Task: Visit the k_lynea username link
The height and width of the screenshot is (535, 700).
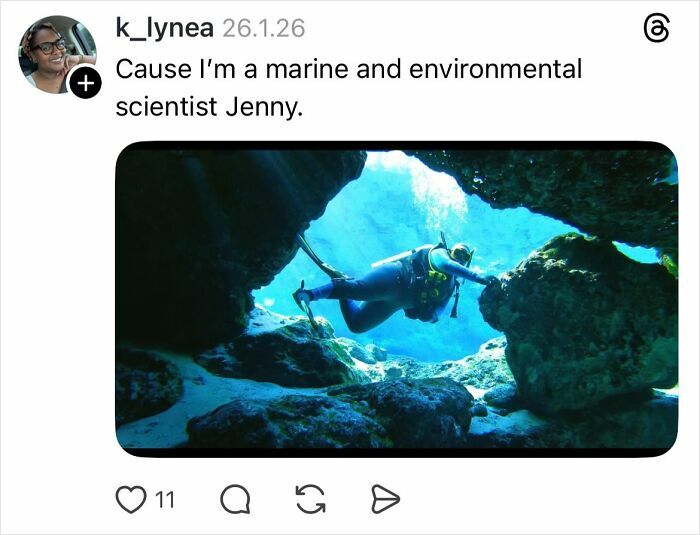Action: point(164,28)
